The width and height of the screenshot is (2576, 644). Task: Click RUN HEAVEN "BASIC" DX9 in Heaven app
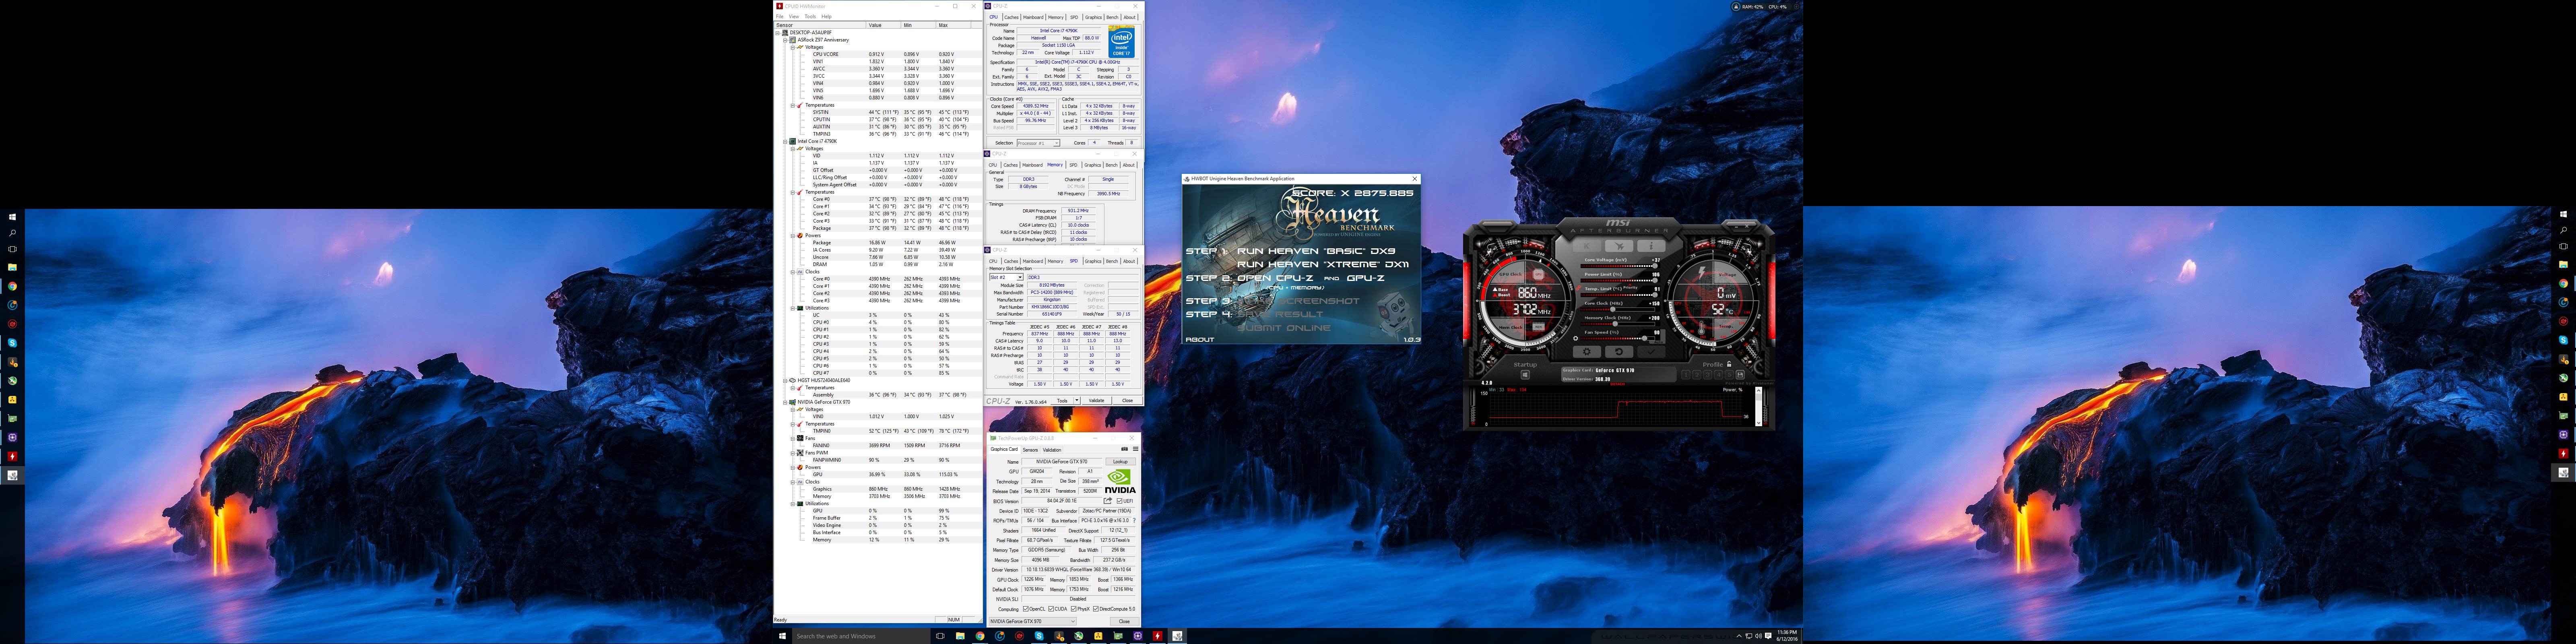pyautogui.click(x=1317, y=251)
